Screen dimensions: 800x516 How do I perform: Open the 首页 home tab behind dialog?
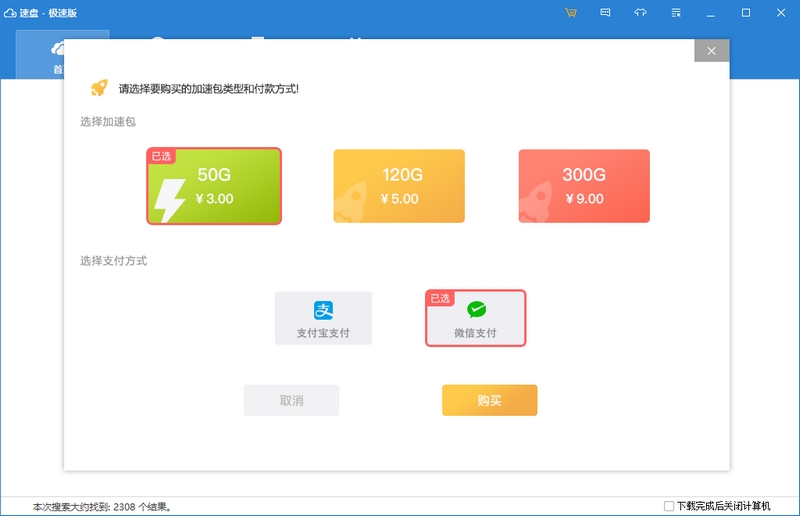62,54
